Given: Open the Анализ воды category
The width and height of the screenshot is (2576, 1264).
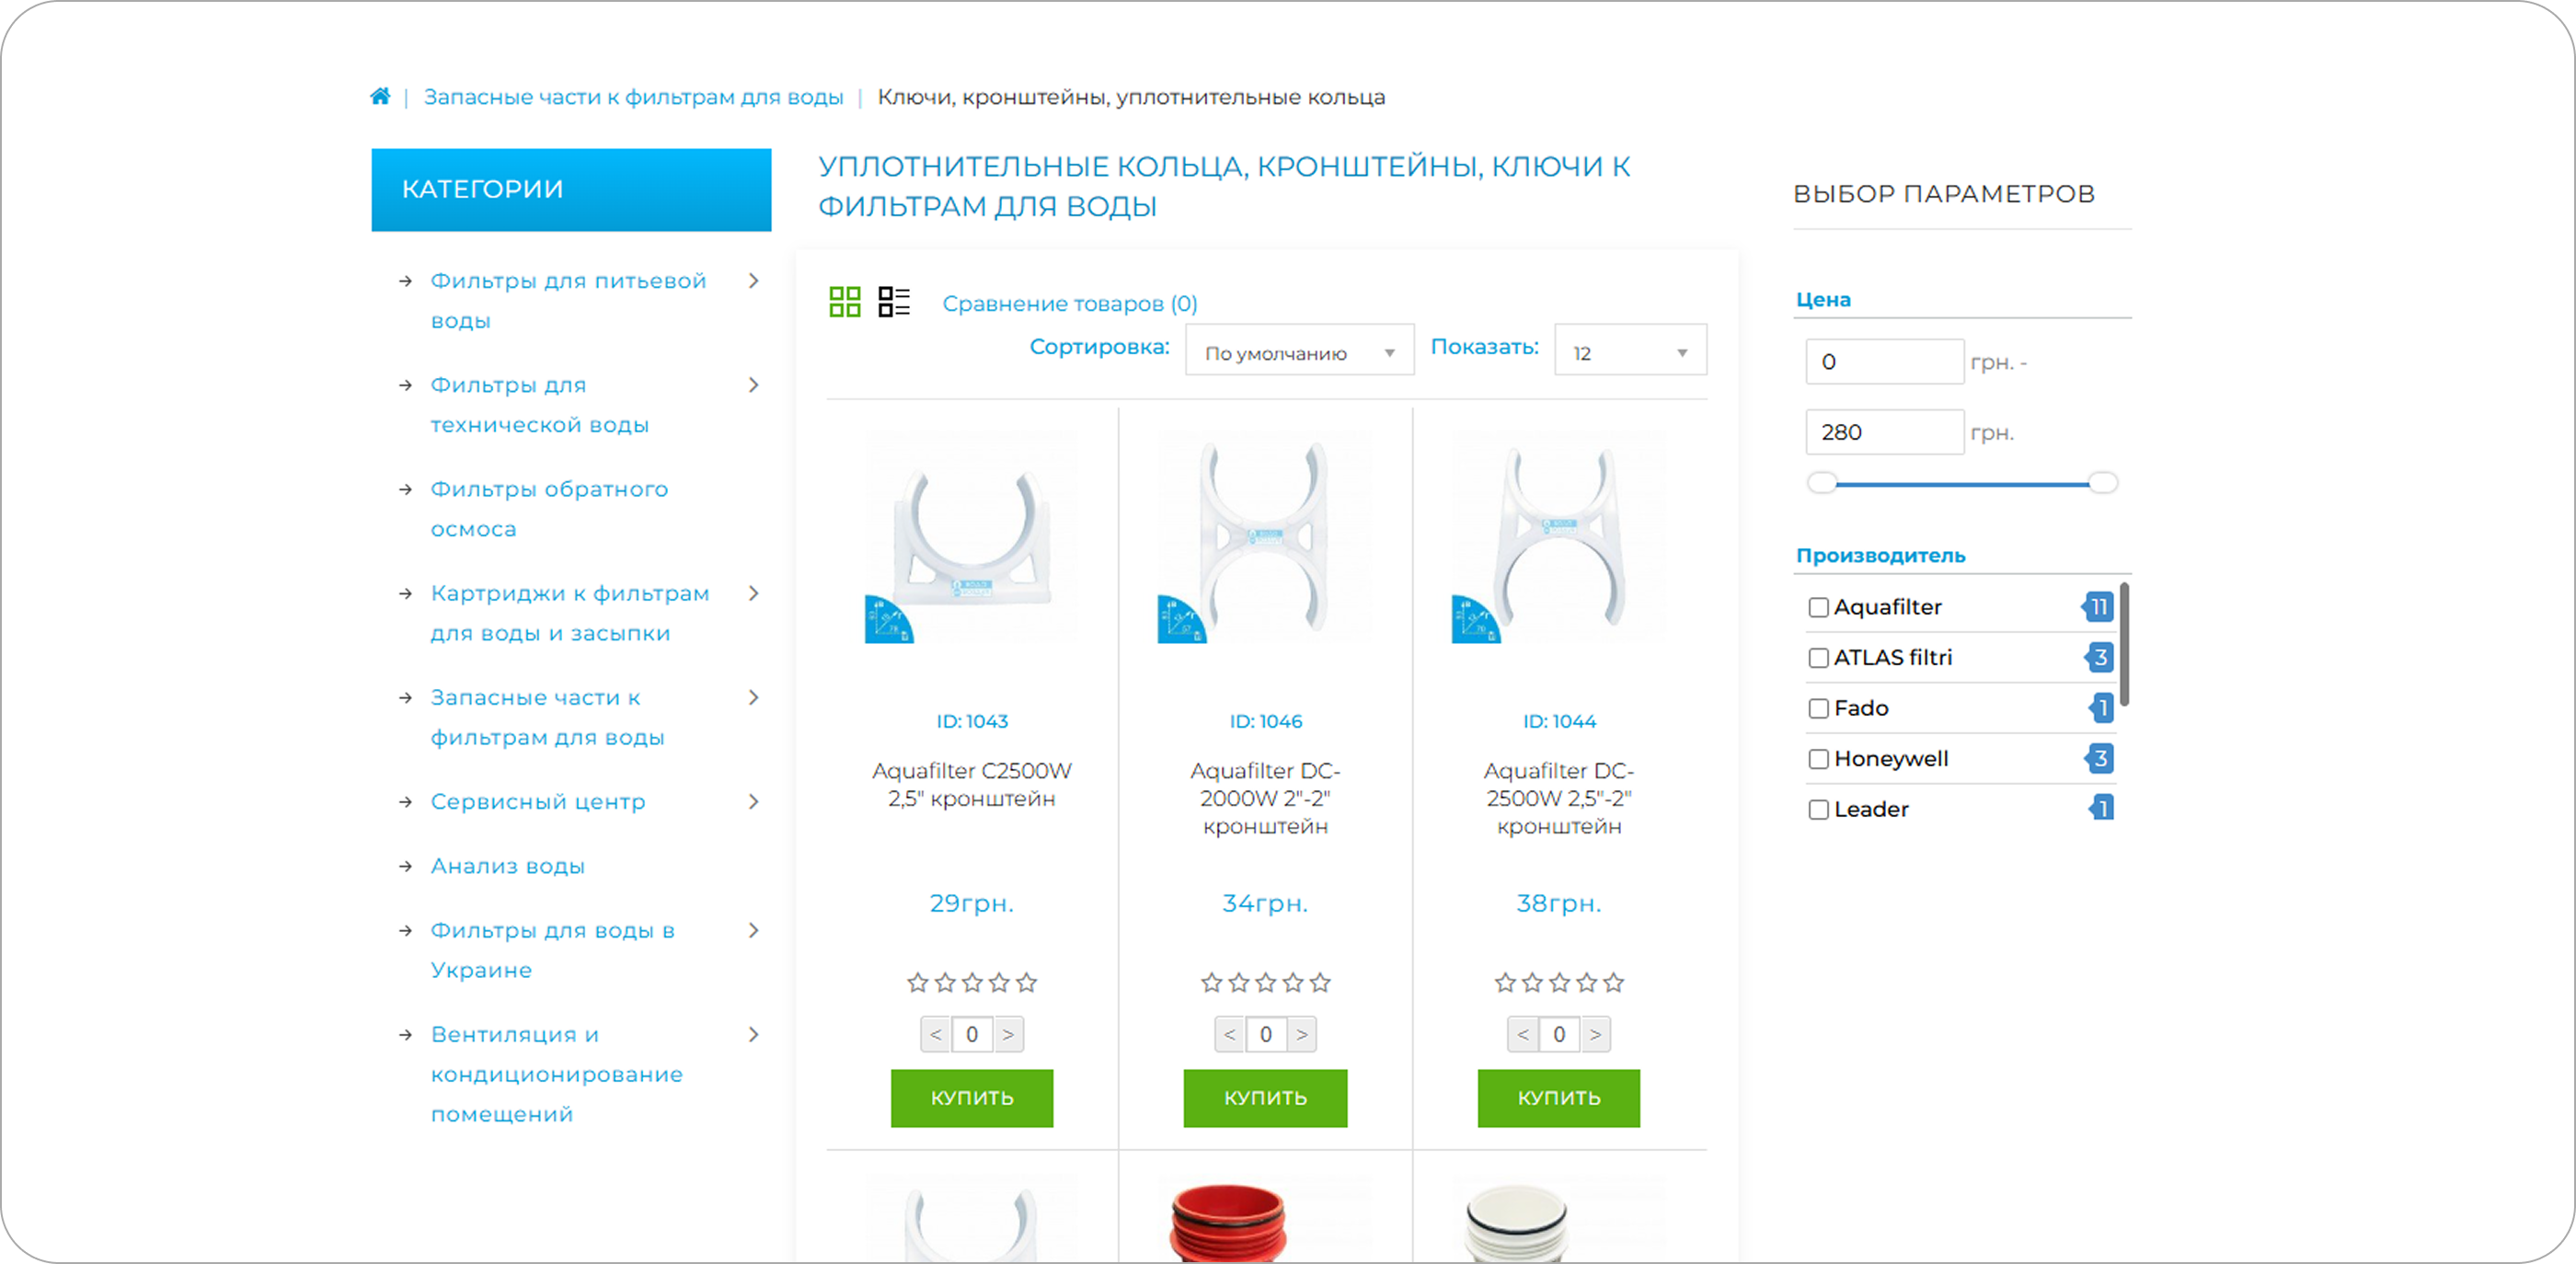Looking at the screenshot, I should coord(507,866).
